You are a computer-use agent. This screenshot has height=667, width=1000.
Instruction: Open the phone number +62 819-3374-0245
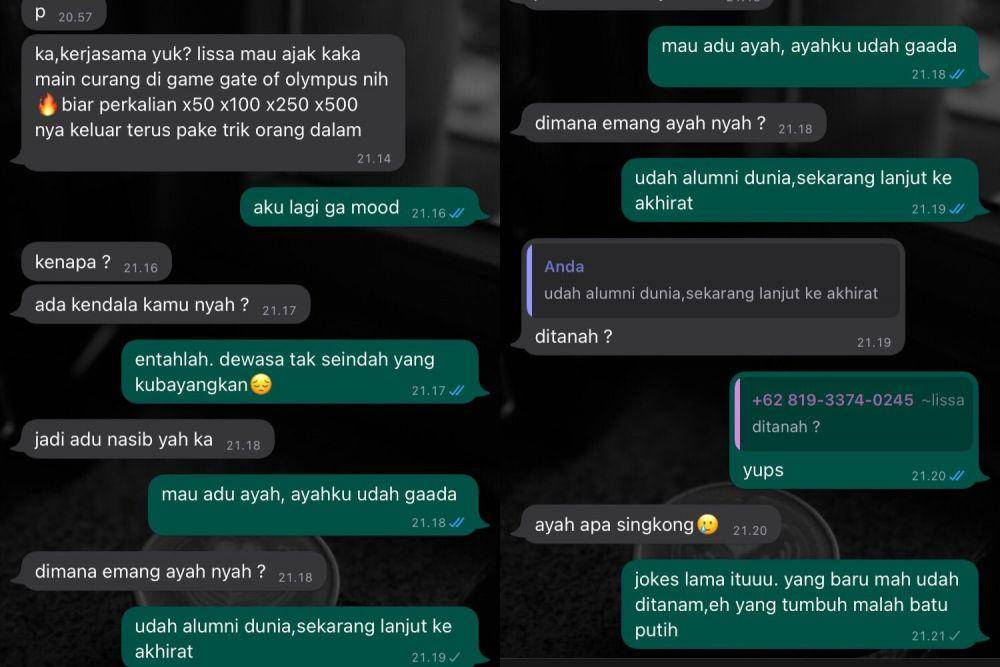point(832,400)
